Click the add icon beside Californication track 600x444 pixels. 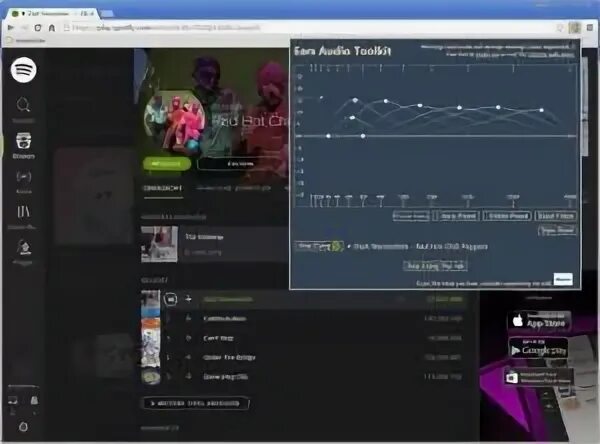pyautogui.click(x=188, y=318)
